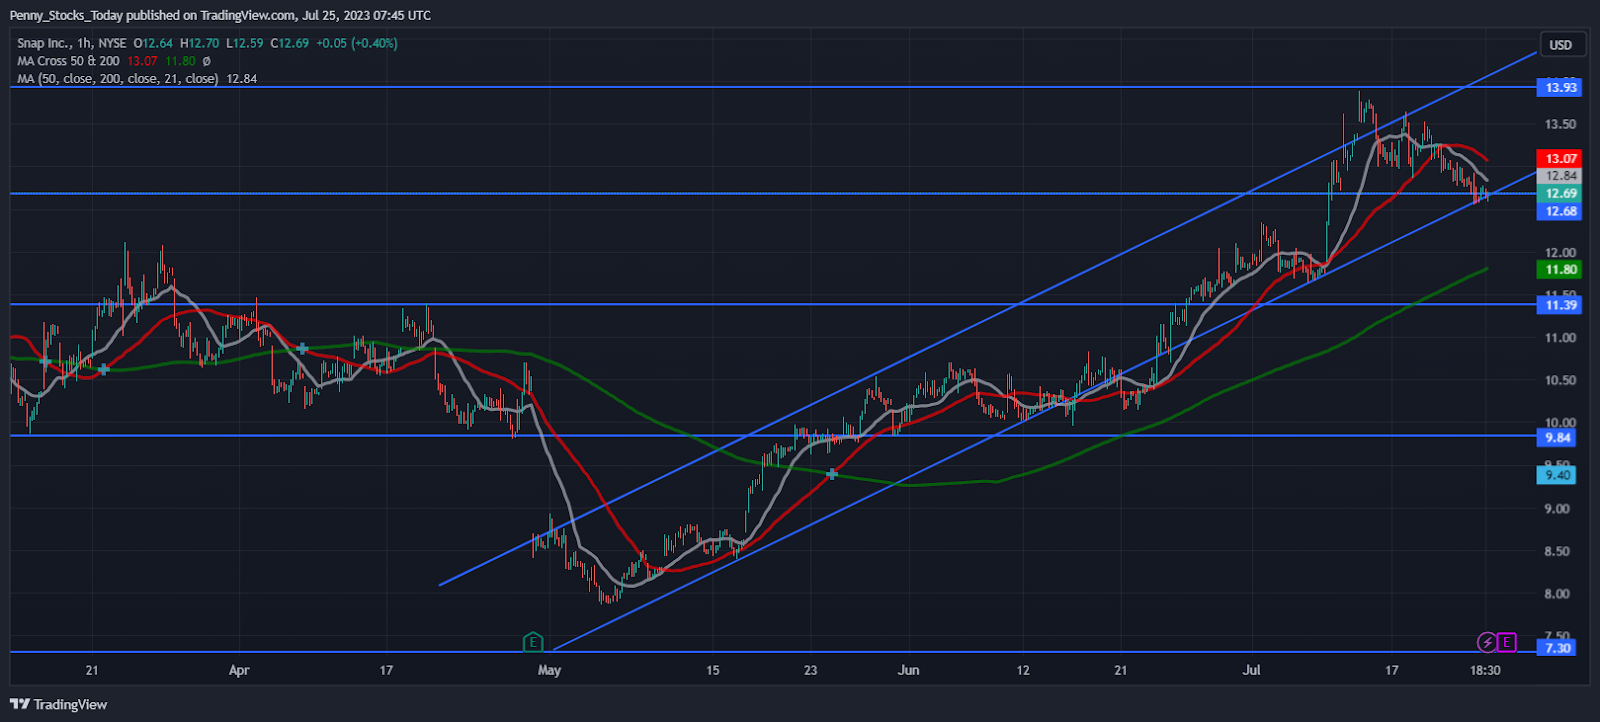Screen dimensions: 1600x722
Task: Select the MA cross marker in early April
Action: click(302, 349)
